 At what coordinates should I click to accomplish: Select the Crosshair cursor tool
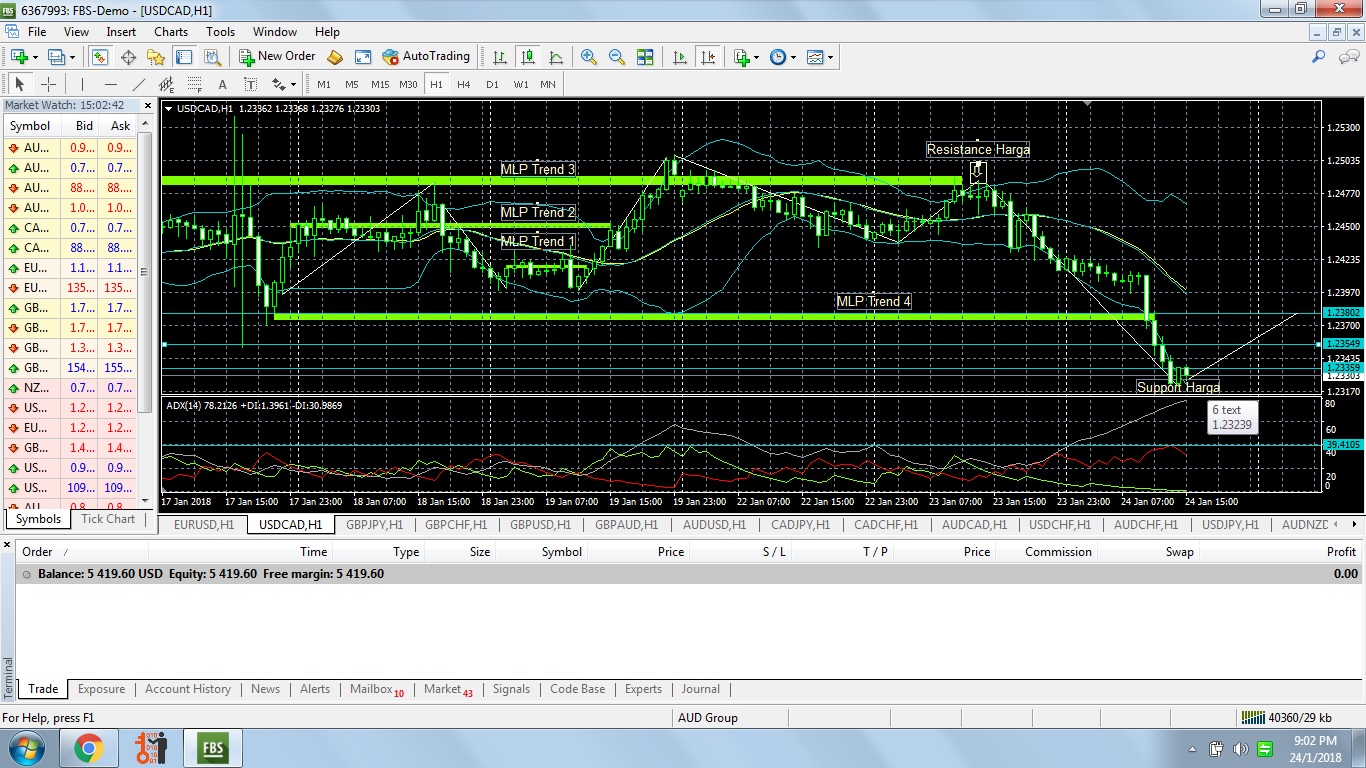click(x=48, y=85)
